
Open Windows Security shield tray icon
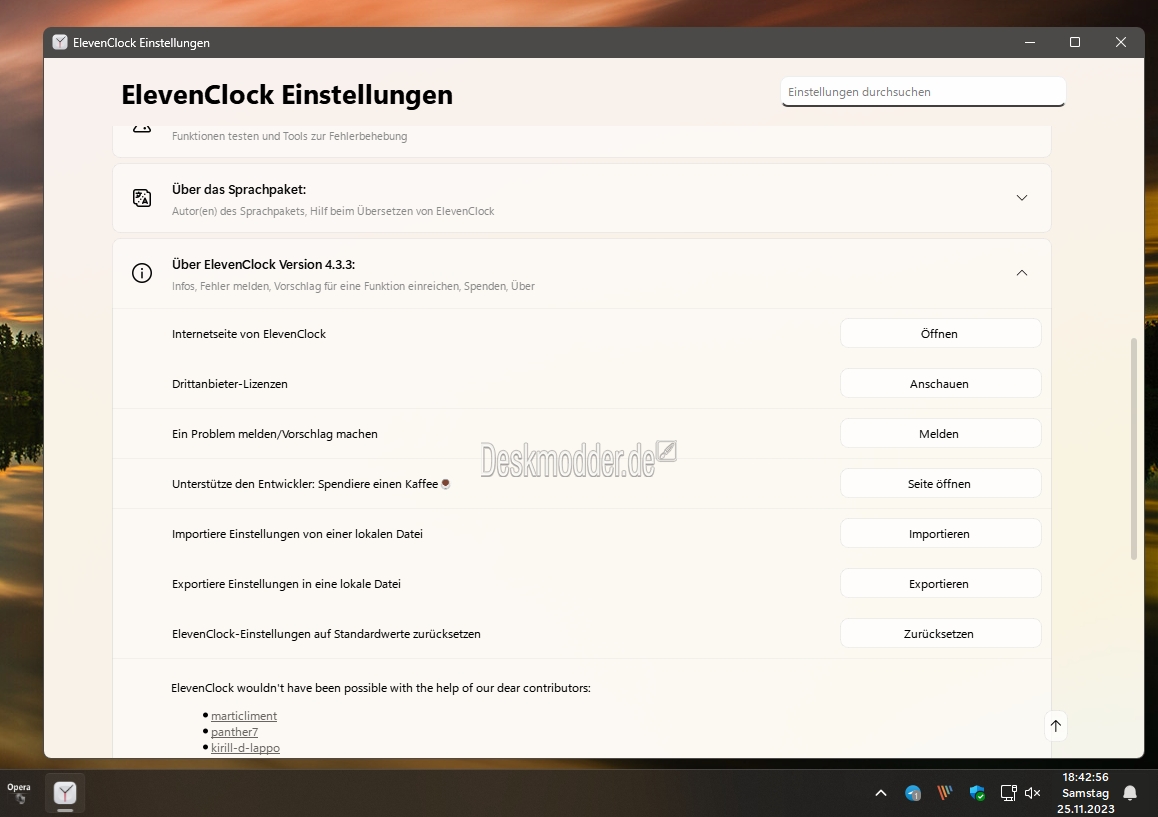[977, 793]
